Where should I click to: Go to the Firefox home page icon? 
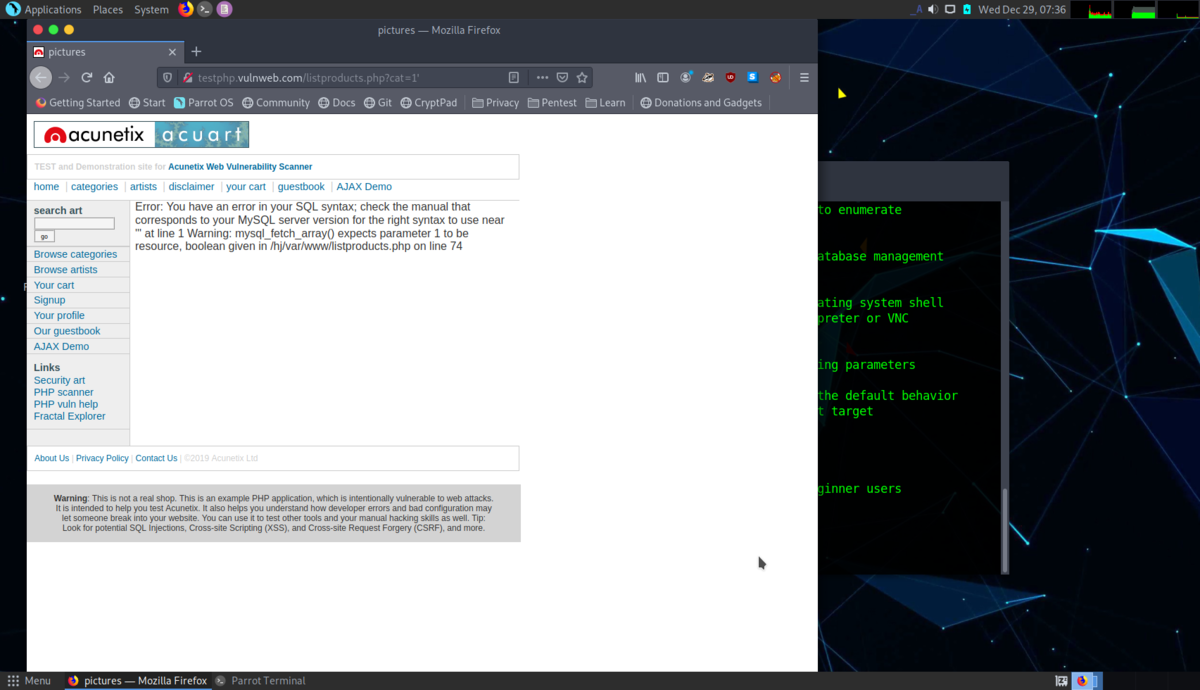109,77
